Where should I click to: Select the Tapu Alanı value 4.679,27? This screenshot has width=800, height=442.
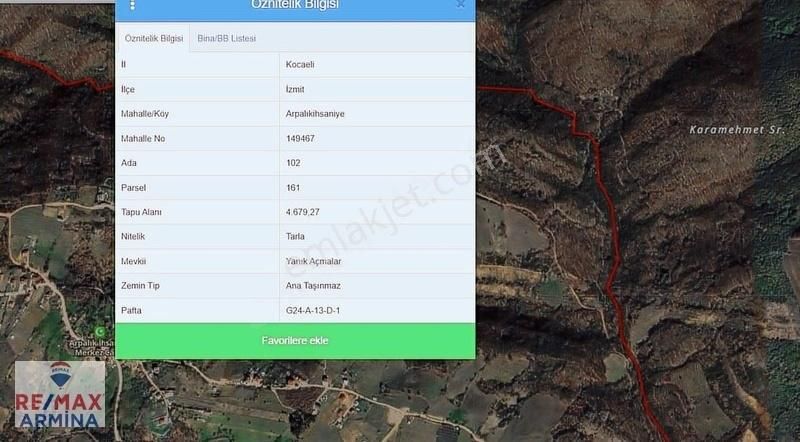click(x=303, y=212)
